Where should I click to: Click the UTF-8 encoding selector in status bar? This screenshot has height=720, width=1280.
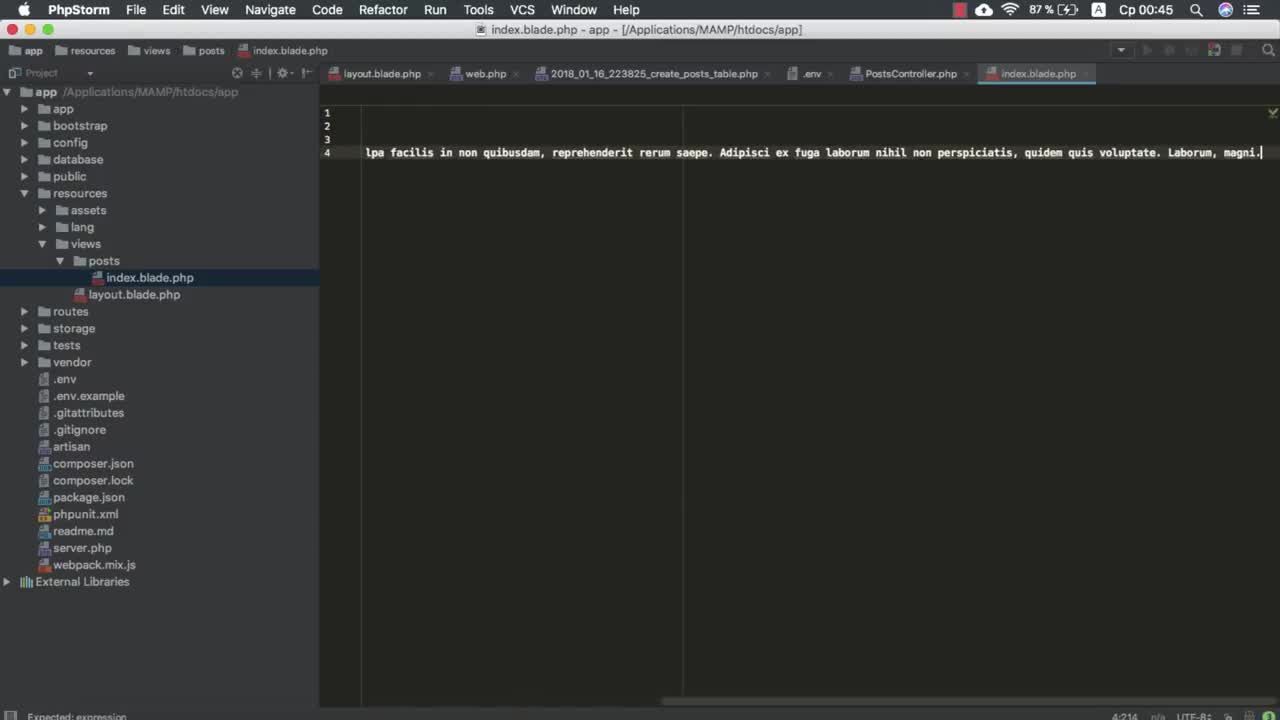[x=1194, y=716]
